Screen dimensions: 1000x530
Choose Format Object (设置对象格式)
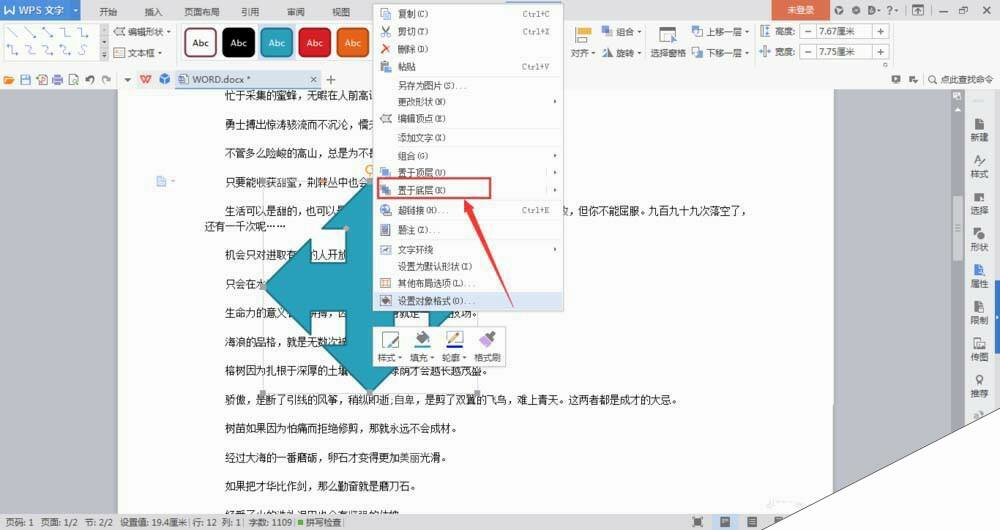467,300
